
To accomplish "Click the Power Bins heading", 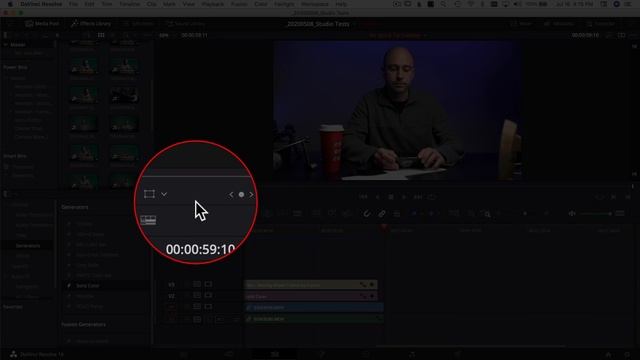I will tap(15, 67).
